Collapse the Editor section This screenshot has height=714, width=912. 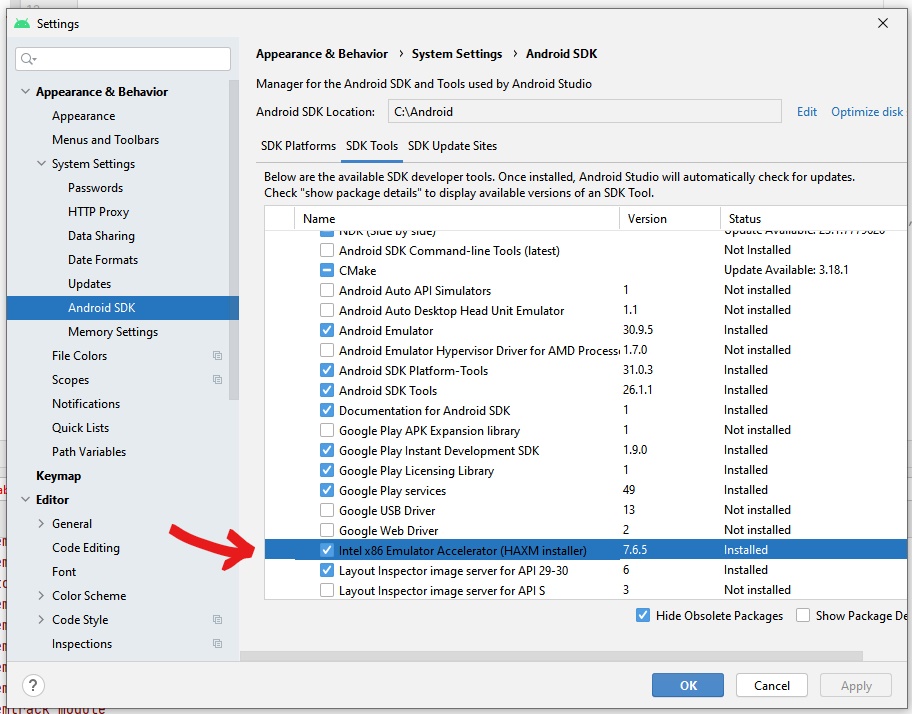[25, 499]
